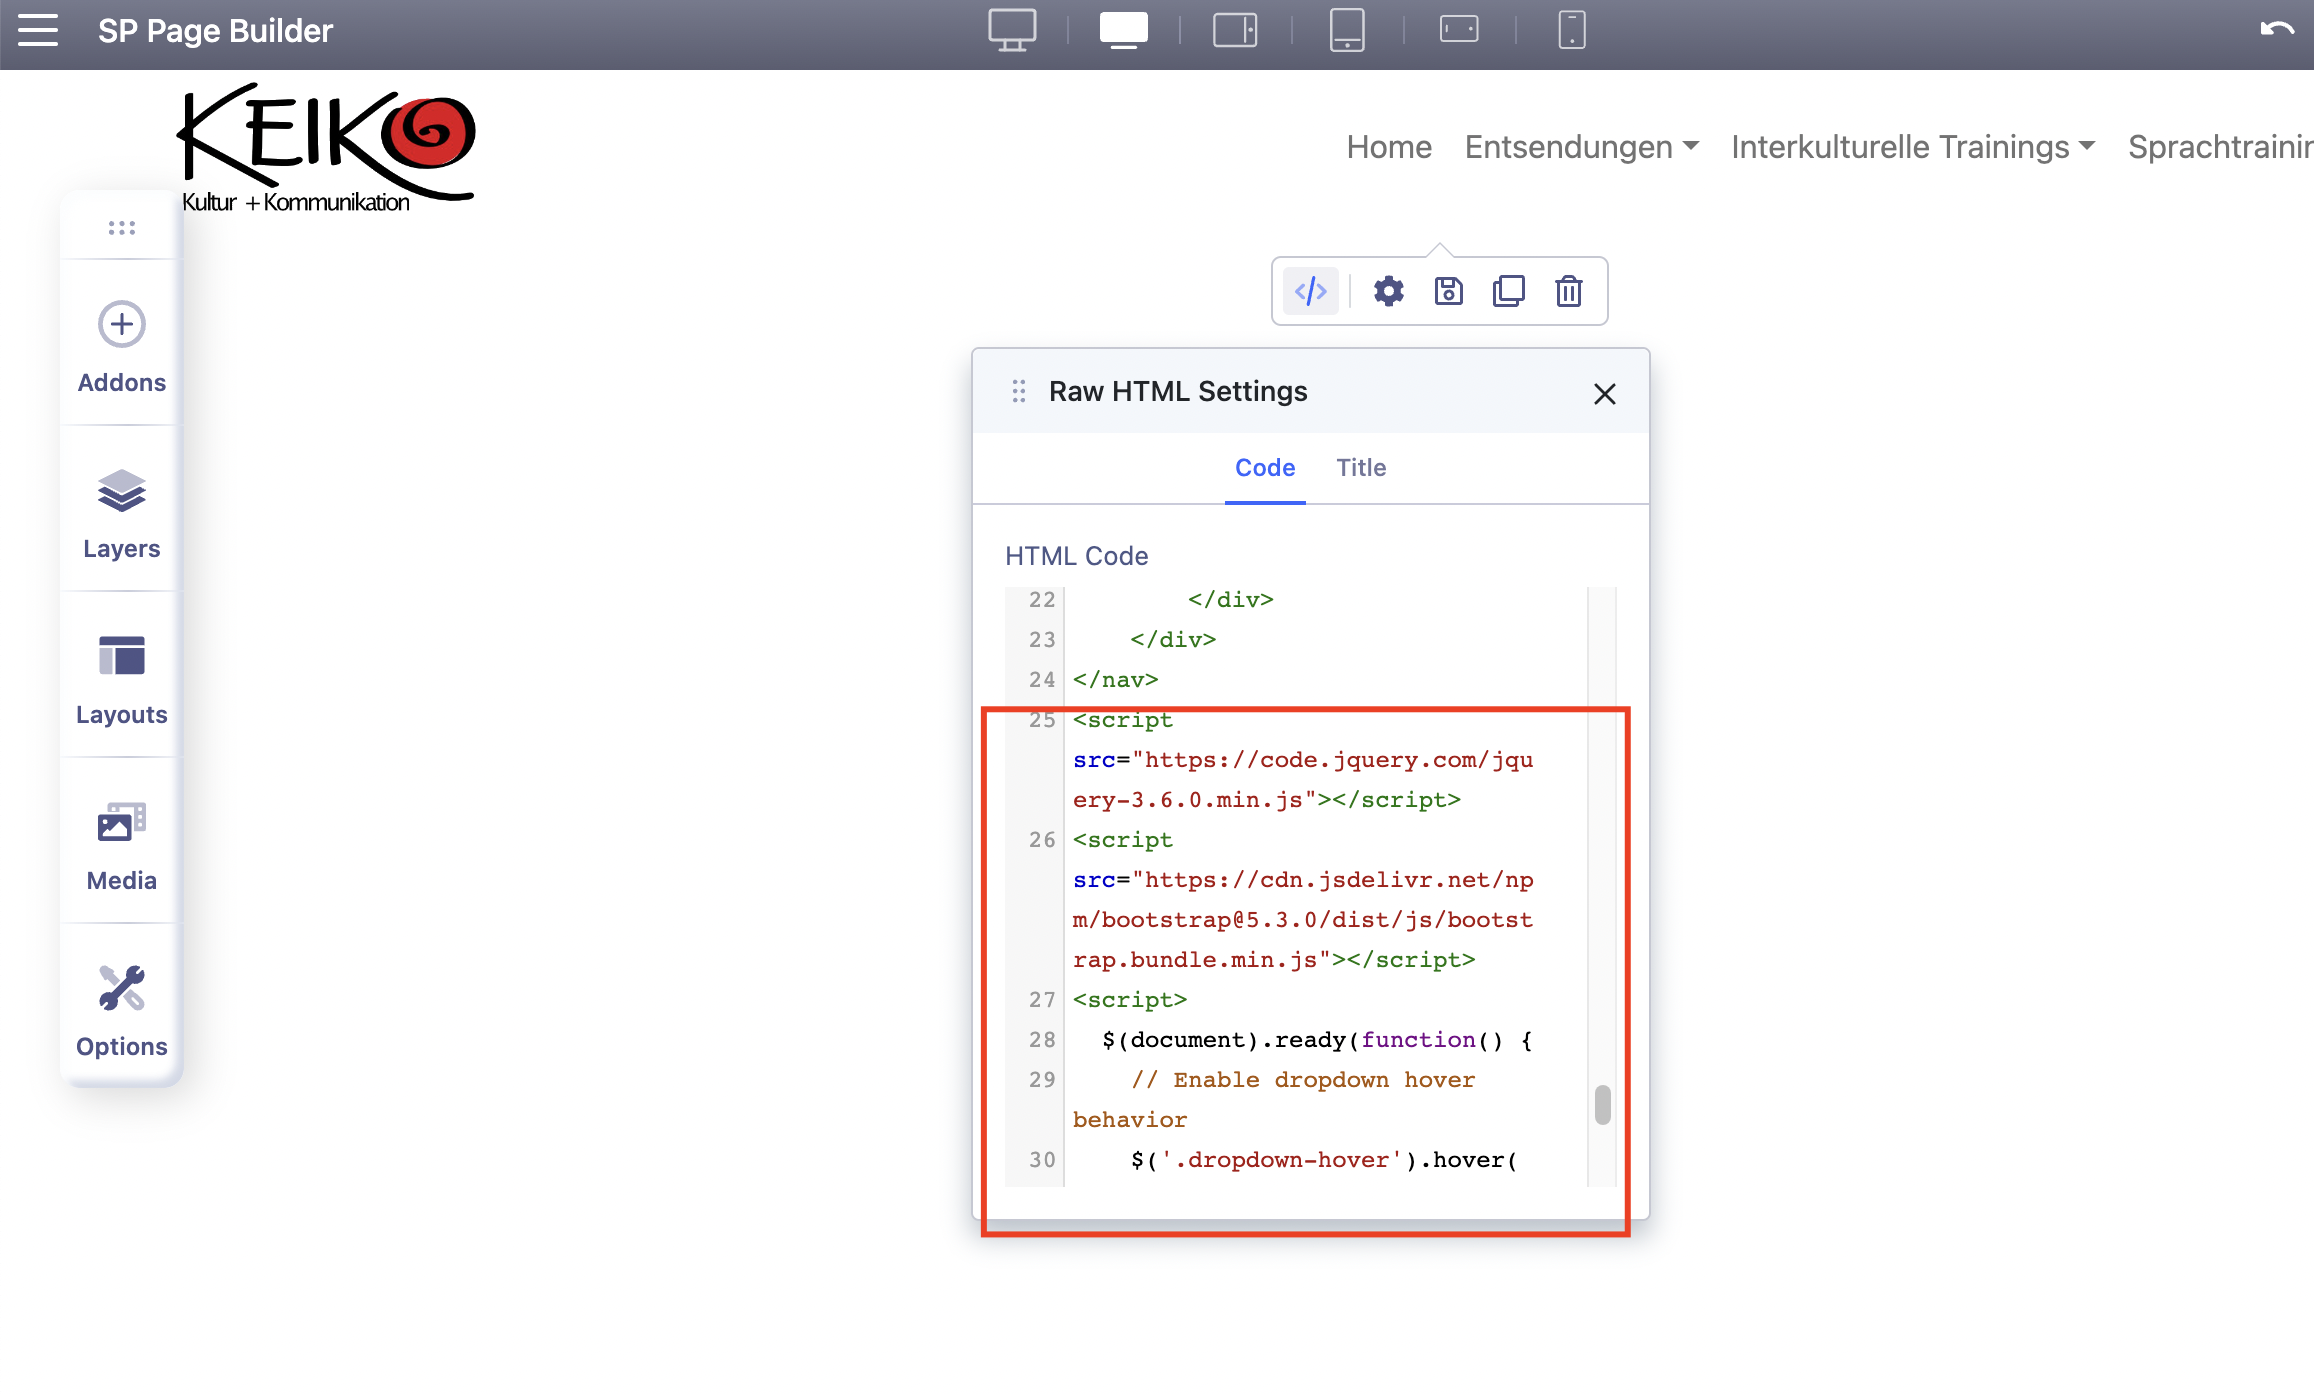Open the hamburger menu in SP Page Builder

coord(38,30)
